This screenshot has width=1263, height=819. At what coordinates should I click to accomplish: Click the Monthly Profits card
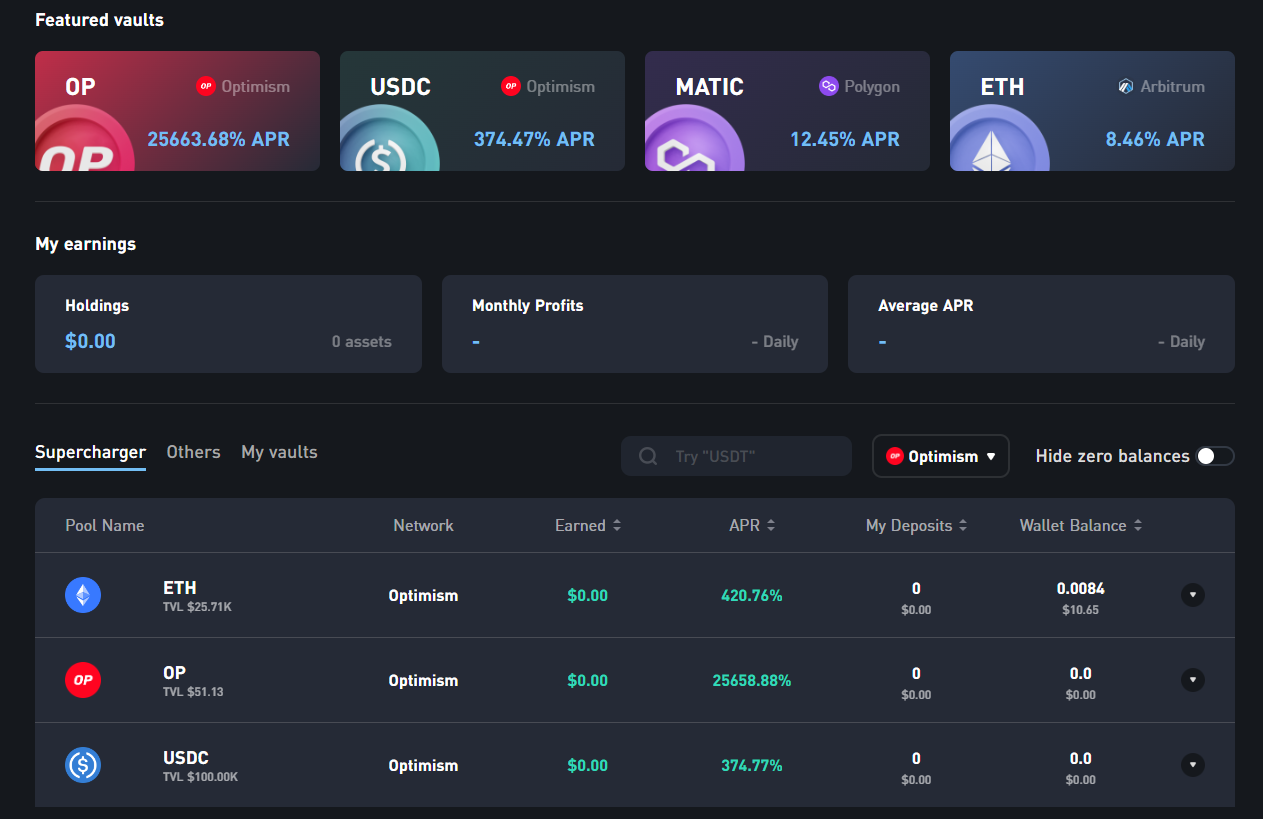coord(635,324)
